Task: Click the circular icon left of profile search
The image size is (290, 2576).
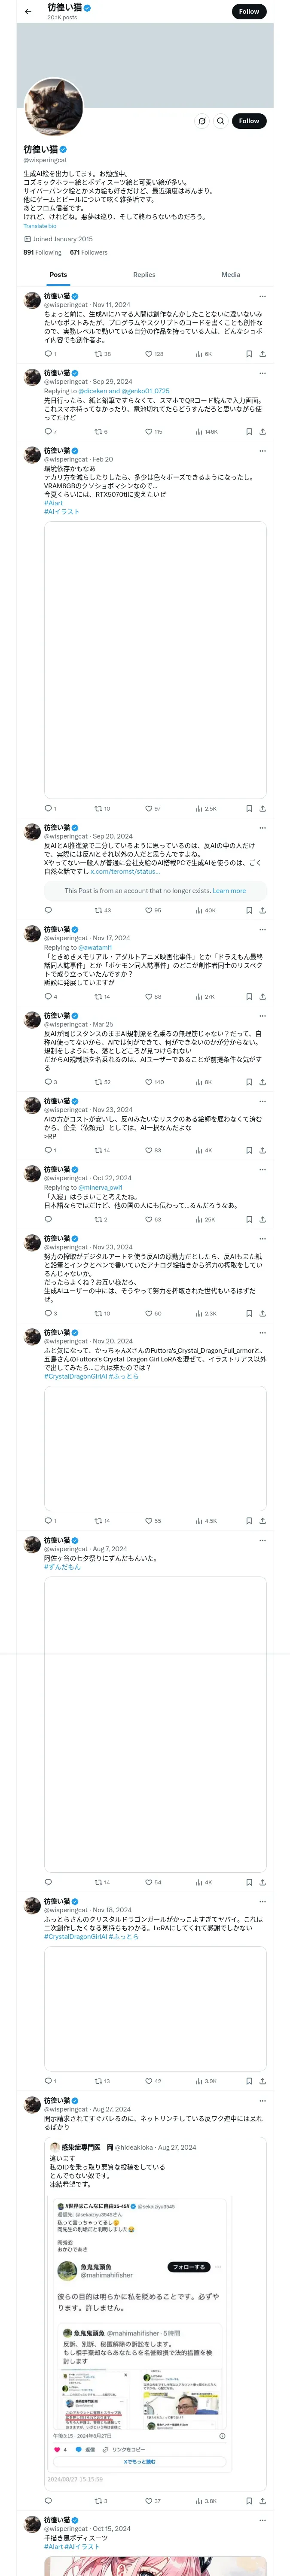Action: pyautogui.click(x=201, y=121)
